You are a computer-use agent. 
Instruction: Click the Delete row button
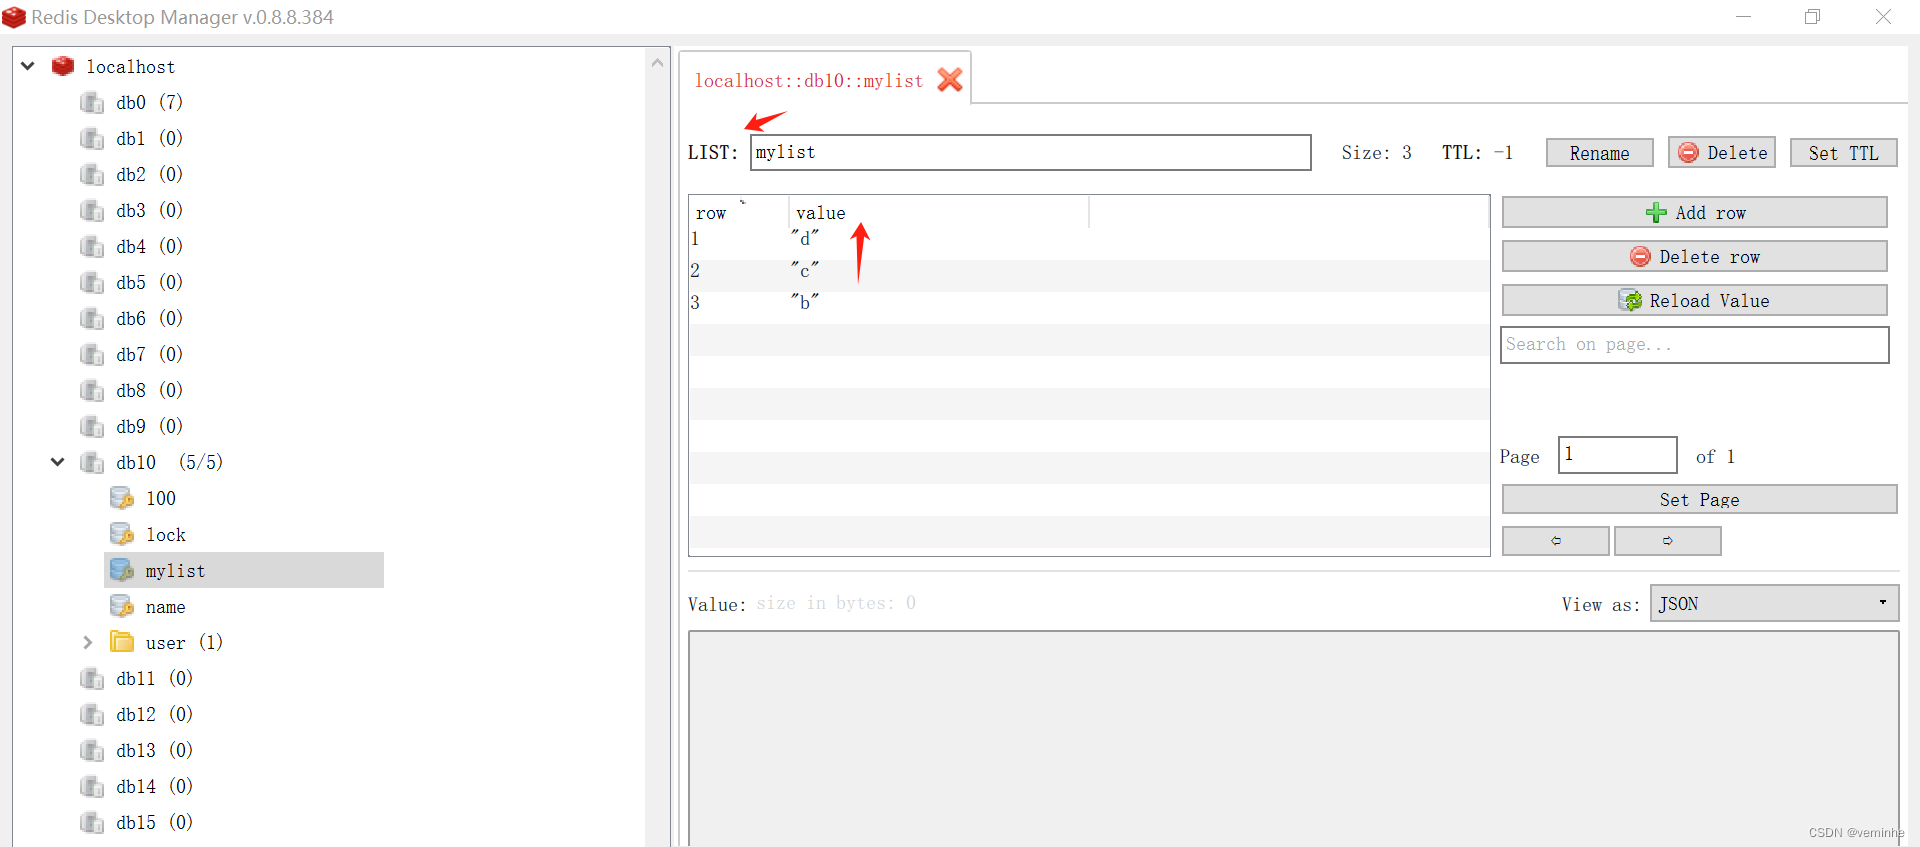pos(1694,256)
